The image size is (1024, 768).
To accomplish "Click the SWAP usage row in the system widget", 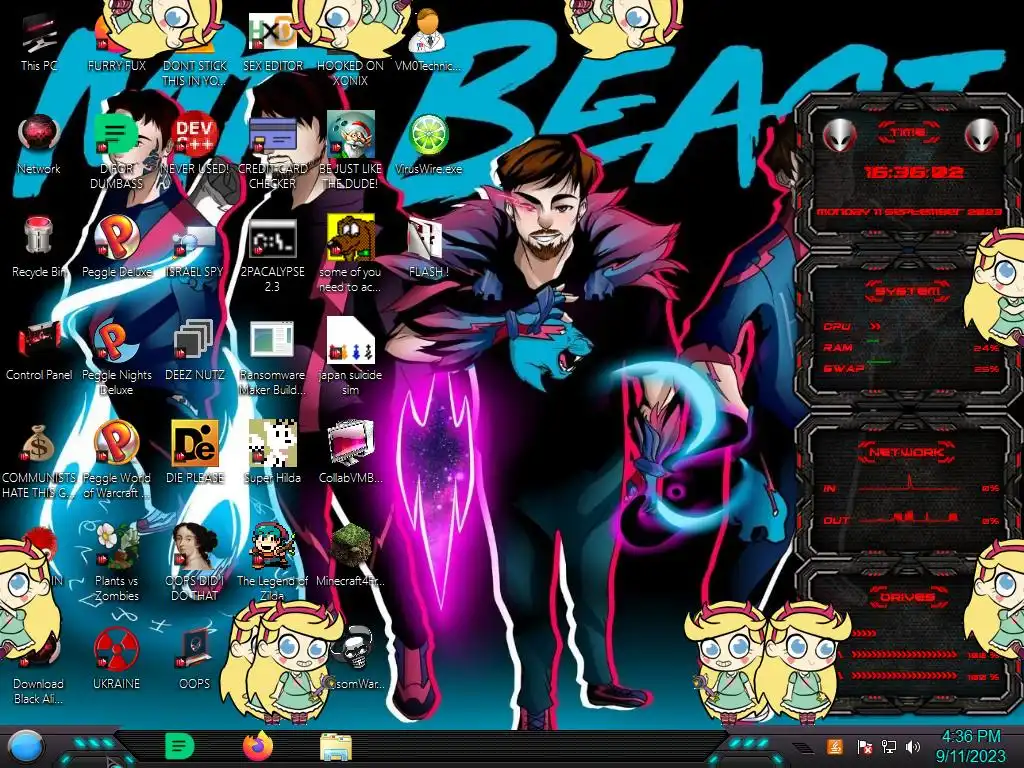I will point(911,368).
